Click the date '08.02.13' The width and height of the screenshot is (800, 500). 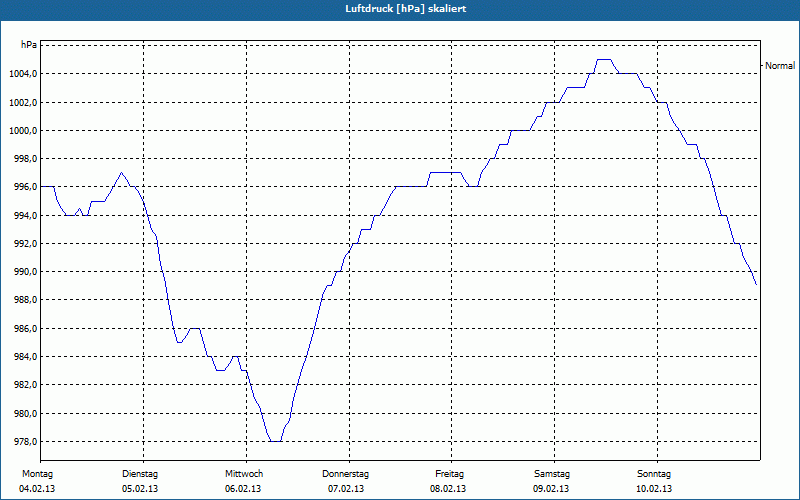click(x=448, y=489)
